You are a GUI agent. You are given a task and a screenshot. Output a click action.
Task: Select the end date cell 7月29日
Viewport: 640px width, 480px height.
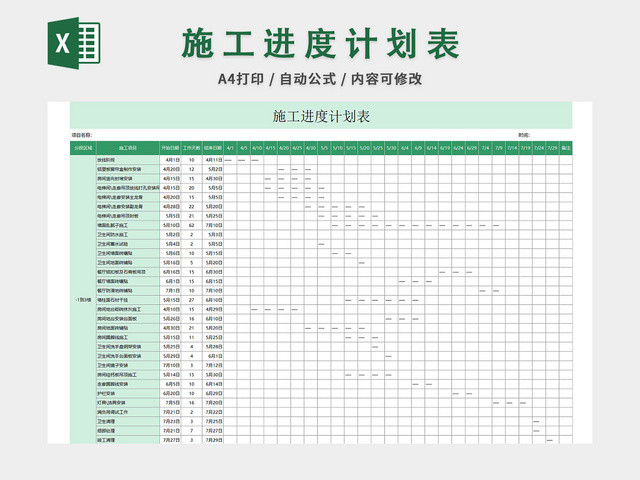[x=213, y=440]
